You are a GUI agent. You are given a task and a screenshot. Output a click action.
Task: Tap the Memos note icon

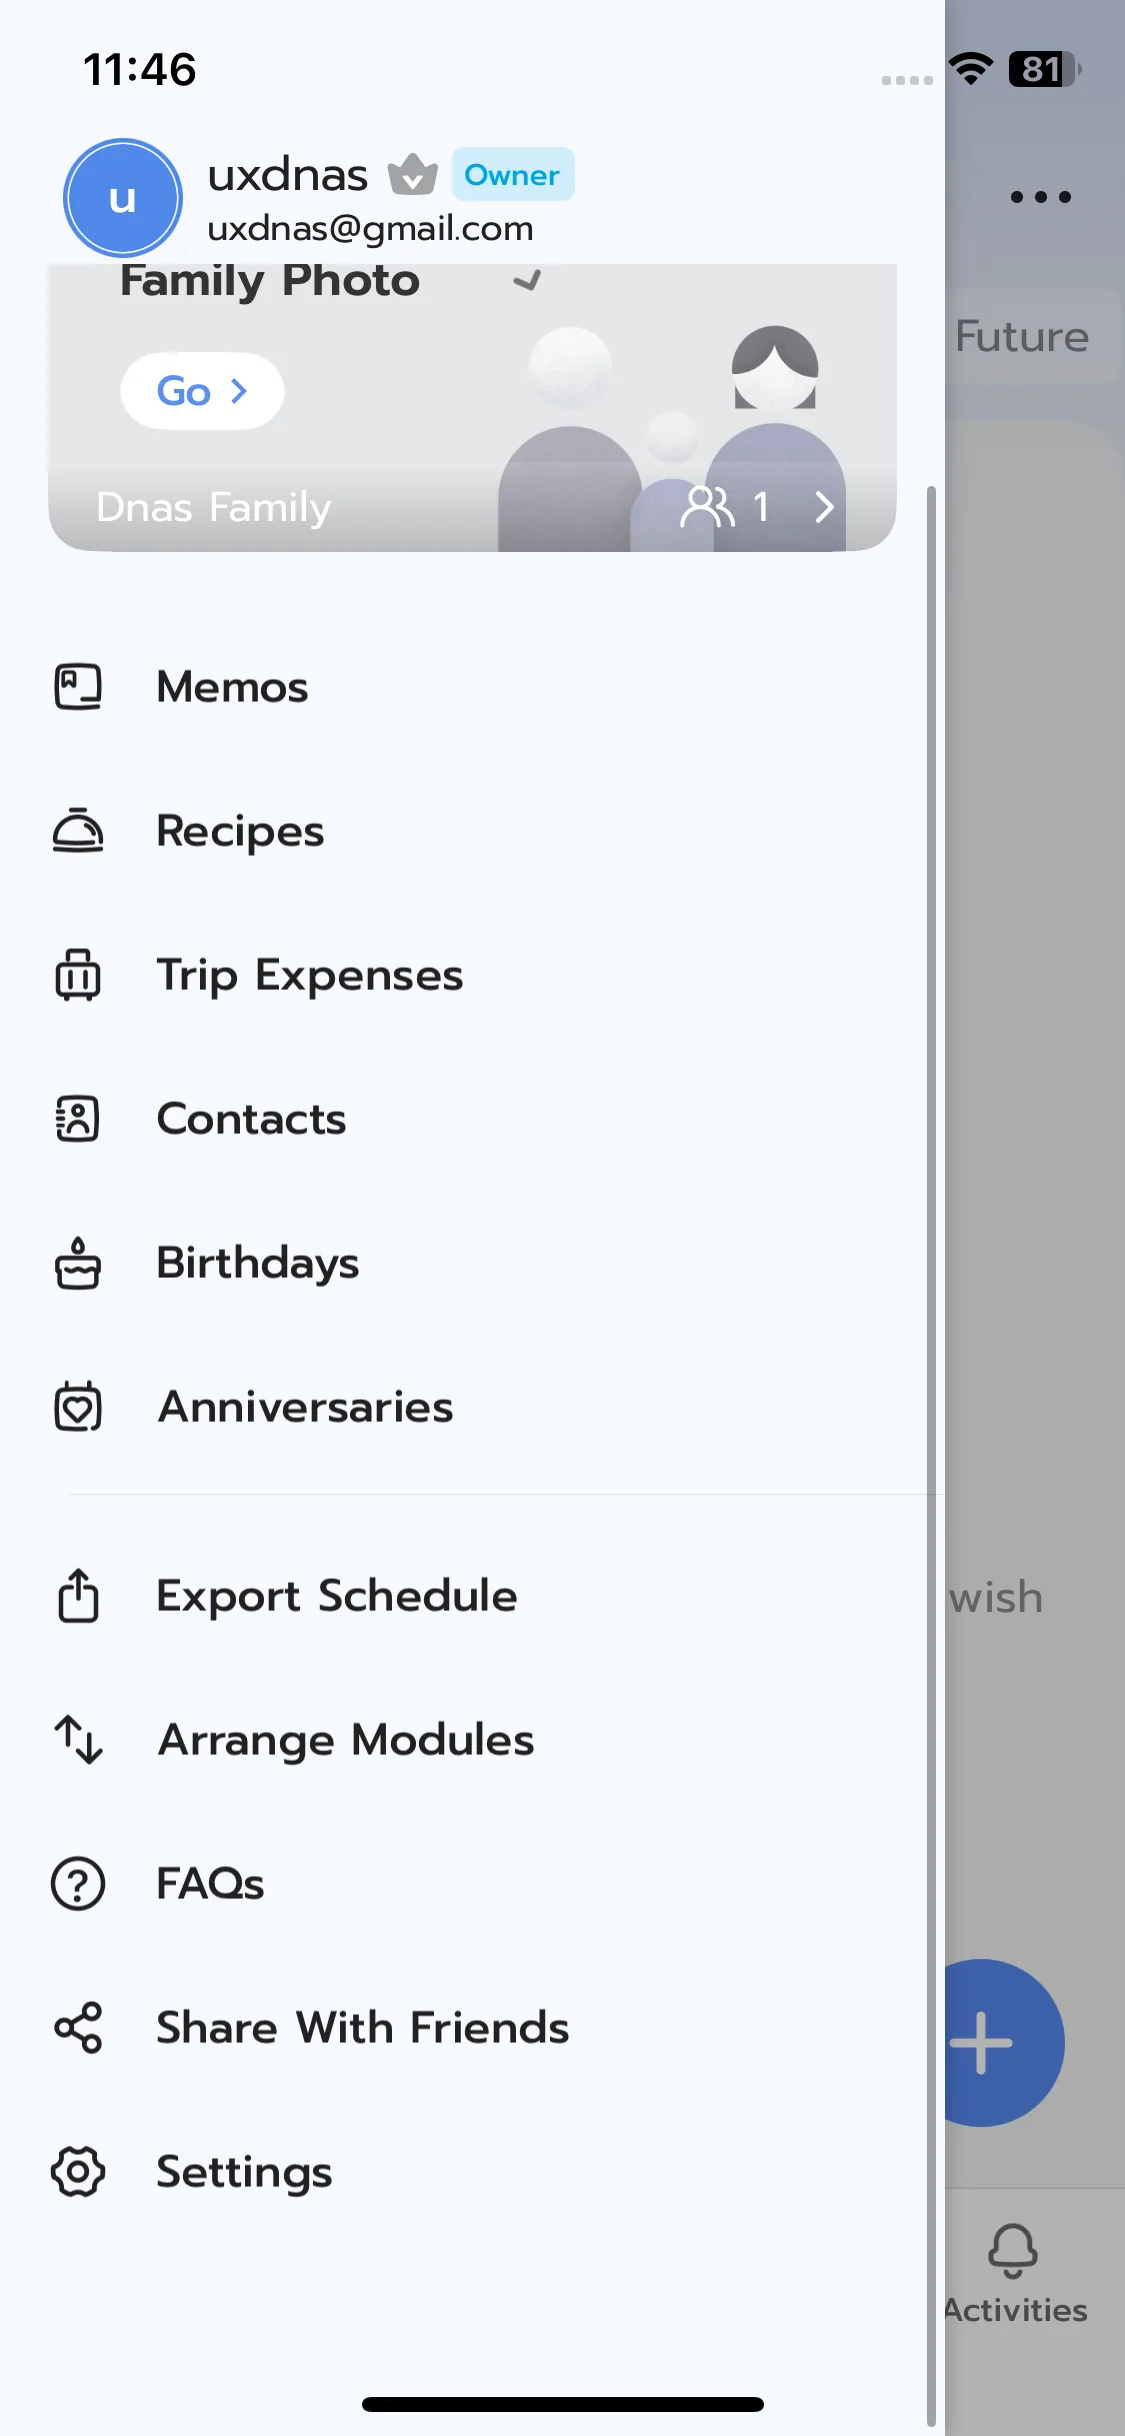(78, 687)
